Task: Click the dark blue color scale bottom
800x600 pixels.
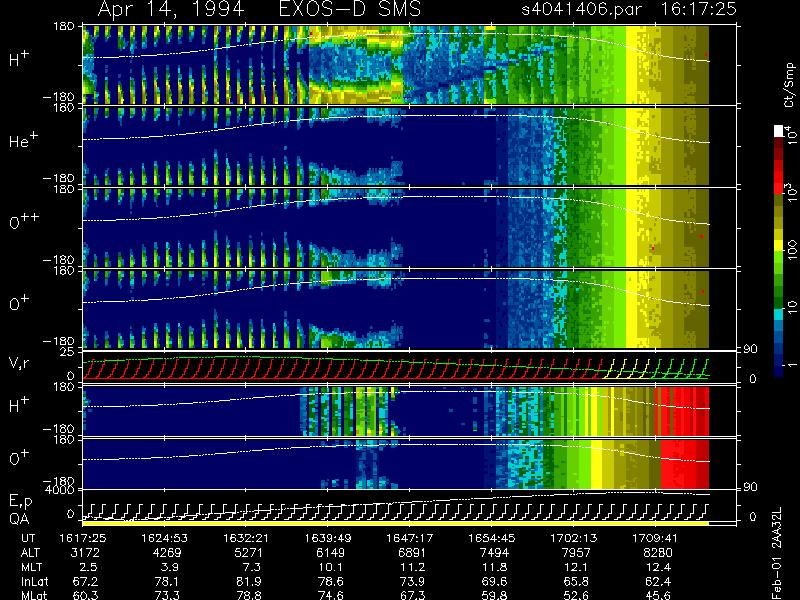Action: click(779, 370)
